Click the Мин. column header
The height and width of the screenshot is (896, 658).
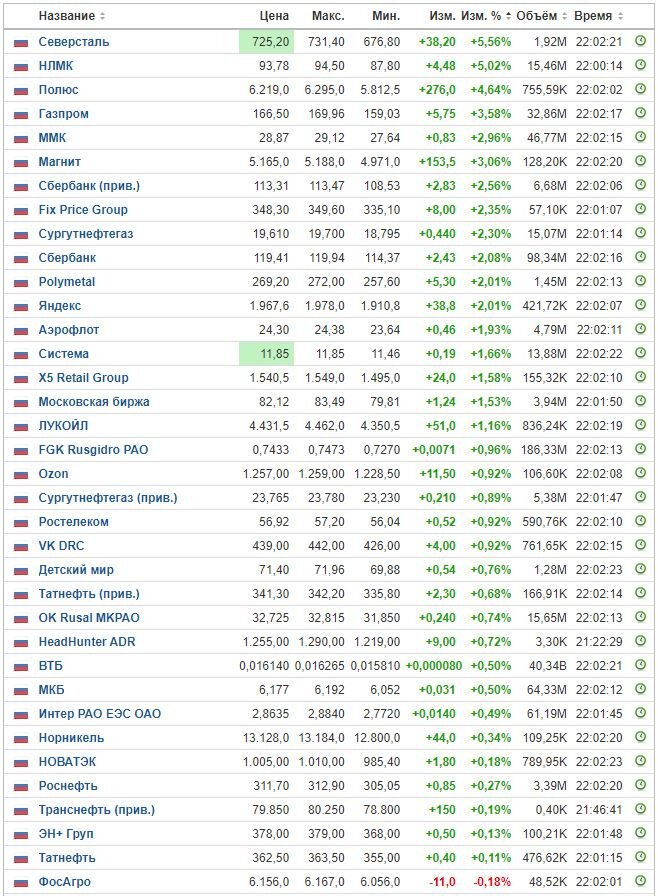click(386, 16)
